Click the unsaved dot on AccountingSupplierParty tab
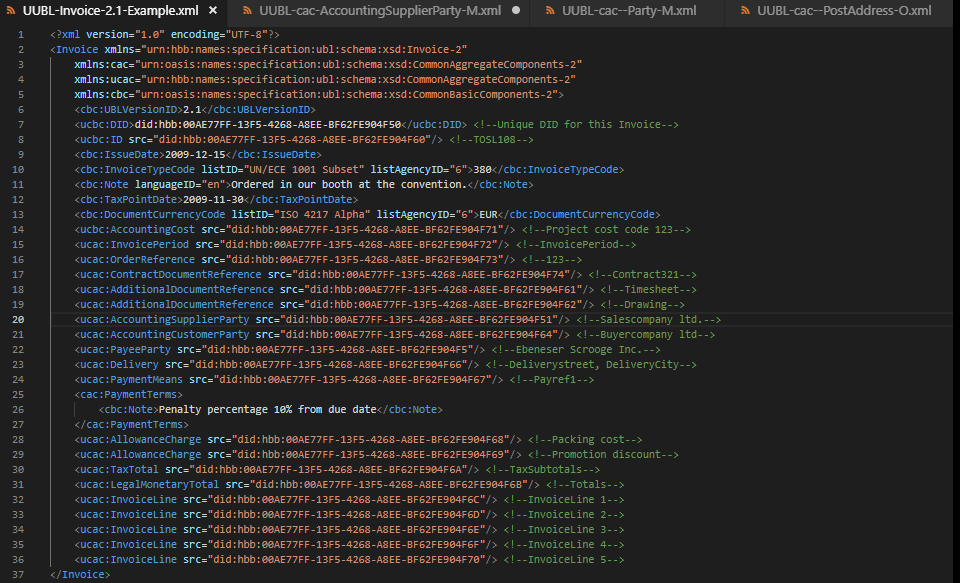This screenshot has width=960, height=583. [x=516, y=10]
